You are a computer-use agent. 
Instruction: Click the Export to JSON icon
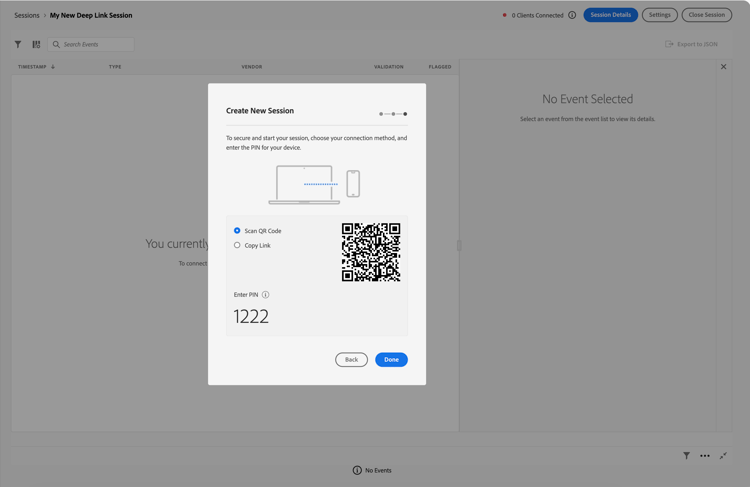click(669, 44)
